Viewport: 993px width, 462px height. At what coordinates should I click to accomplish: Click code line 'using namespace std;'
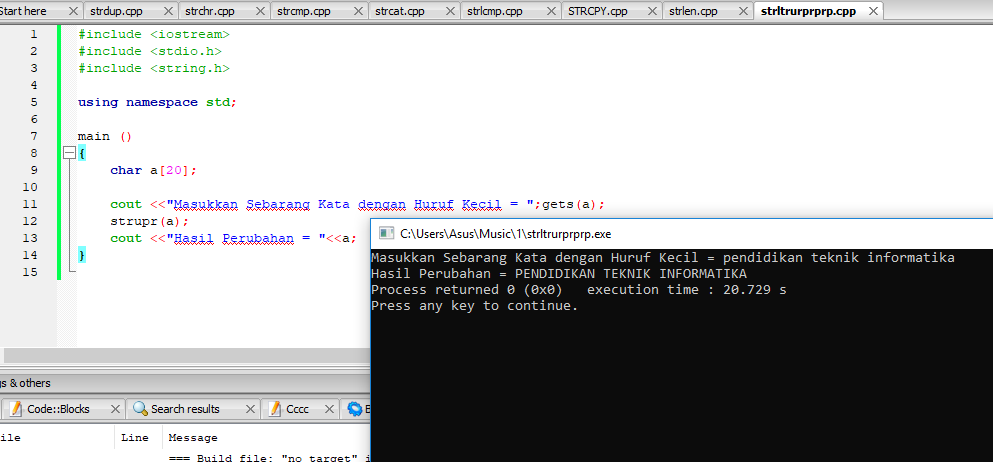tap(158, 102)
